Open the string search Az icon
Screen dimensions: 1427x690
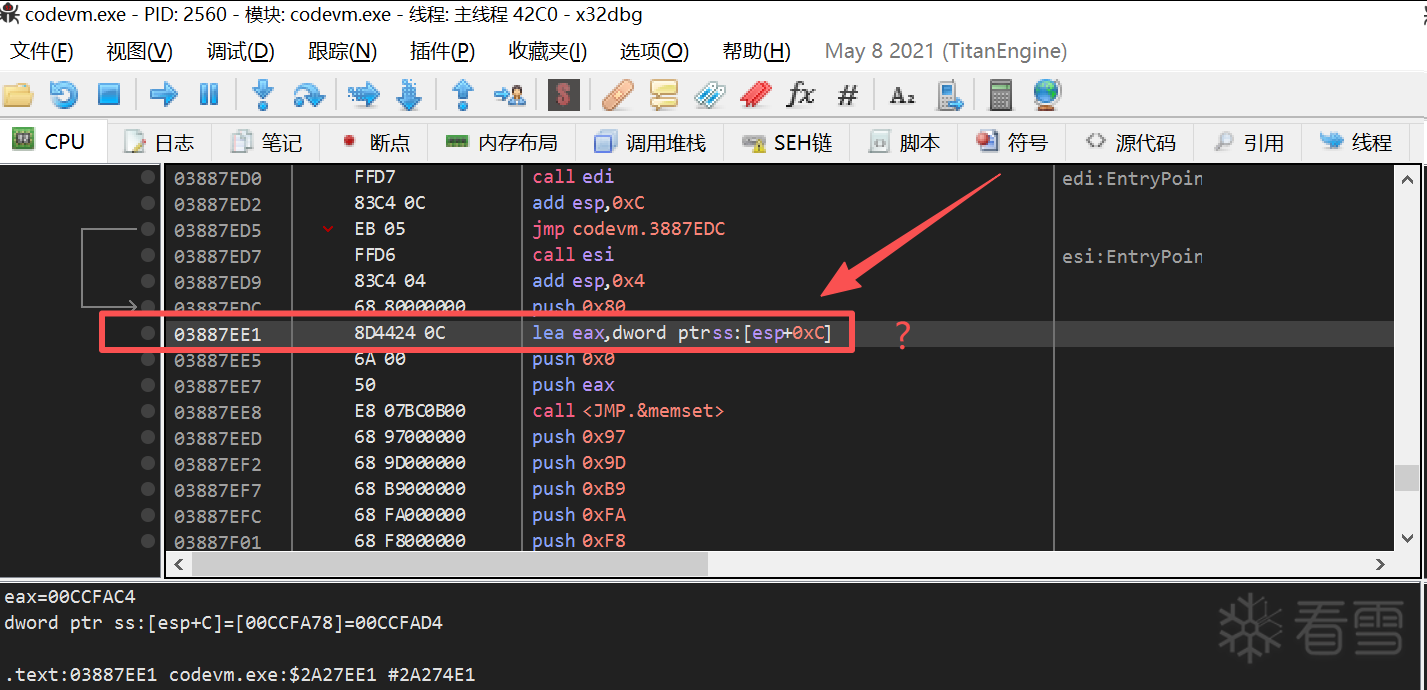902,95
